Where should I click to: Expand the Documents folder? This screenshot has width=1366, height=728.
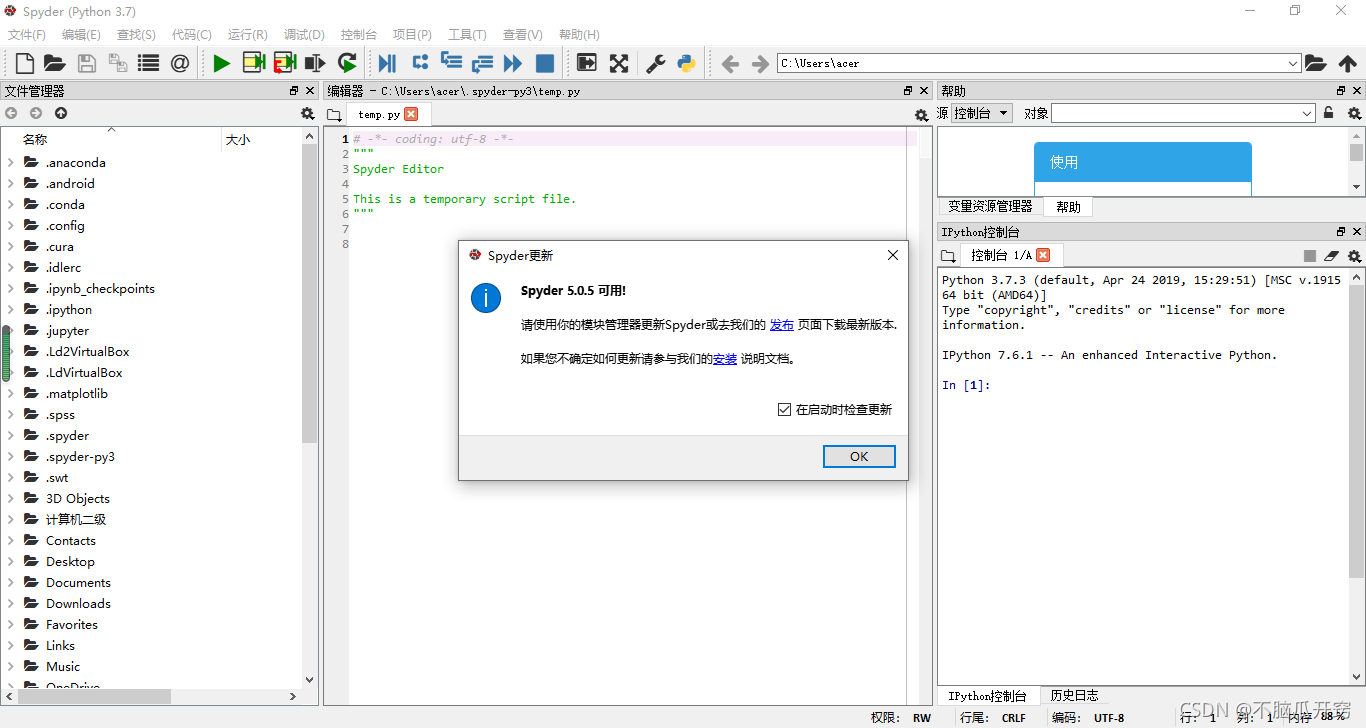(x=11, y=582)
